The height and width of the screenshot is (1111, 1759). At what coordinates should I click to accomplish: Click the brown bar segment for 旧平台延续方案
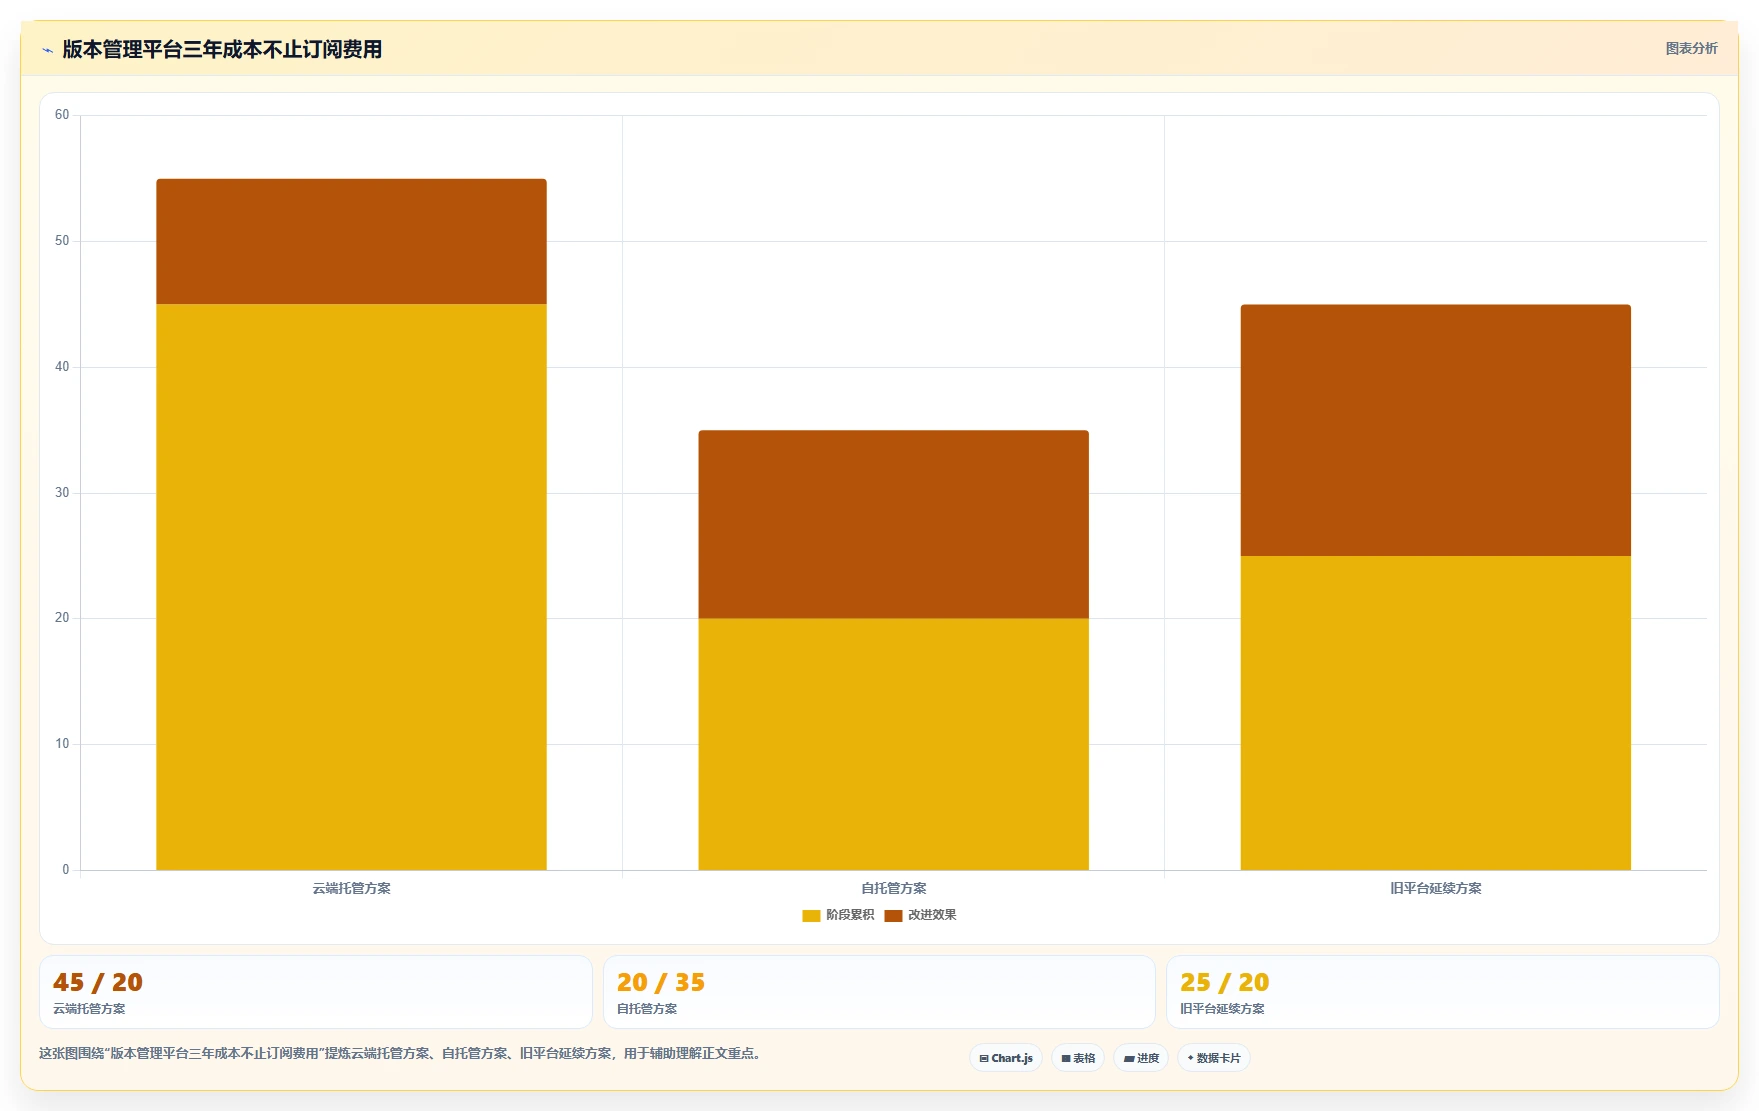(1435, 430)
